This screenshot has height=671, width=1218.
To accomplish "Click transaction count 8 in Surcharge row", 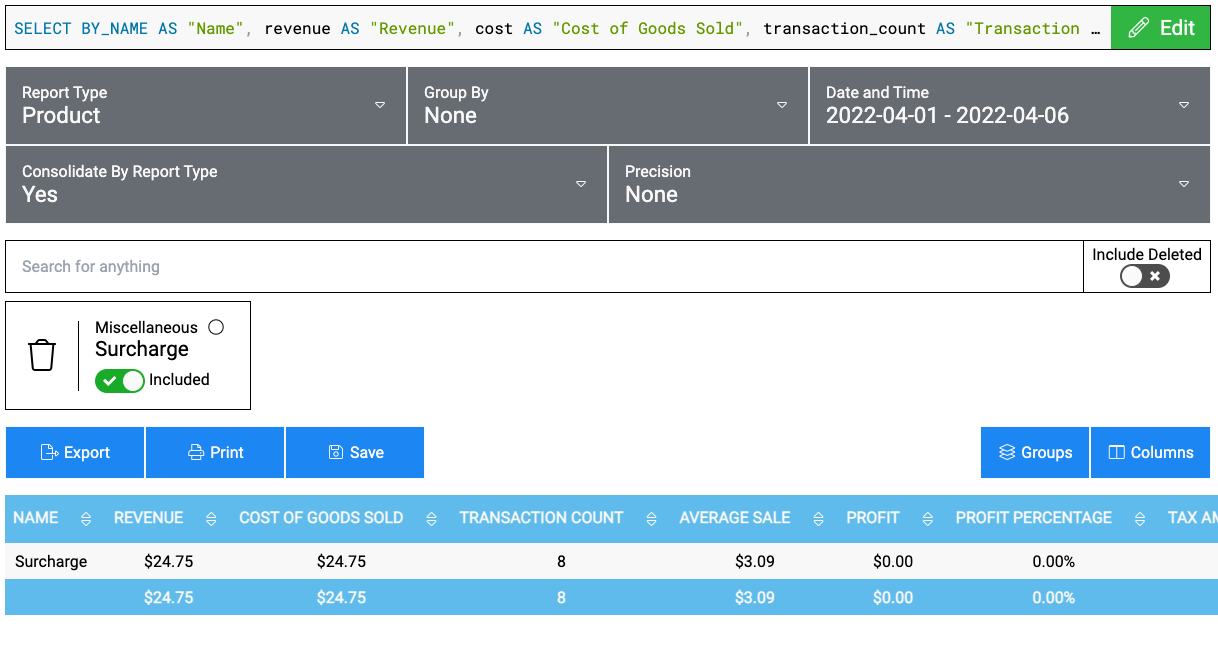I will pos(561,562).
